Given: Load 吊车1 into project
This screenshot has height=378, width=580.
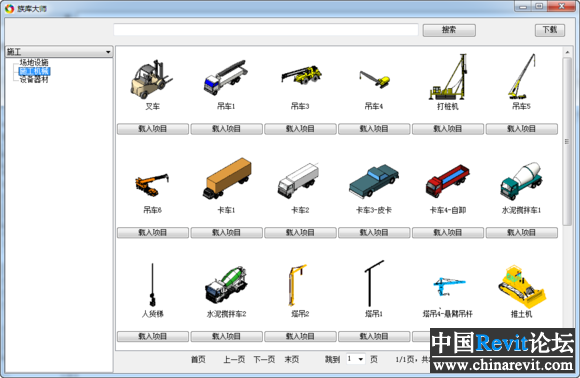Looking at the screenshot, I should coord(226,129).
